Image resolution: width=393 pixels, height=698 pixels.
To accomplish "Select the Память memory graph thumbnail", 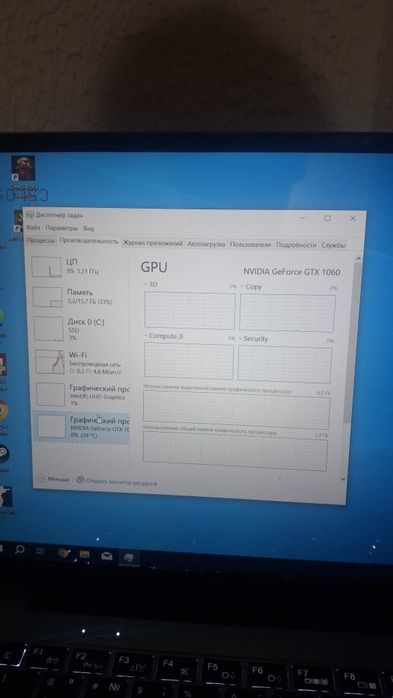I will point(47,297).
